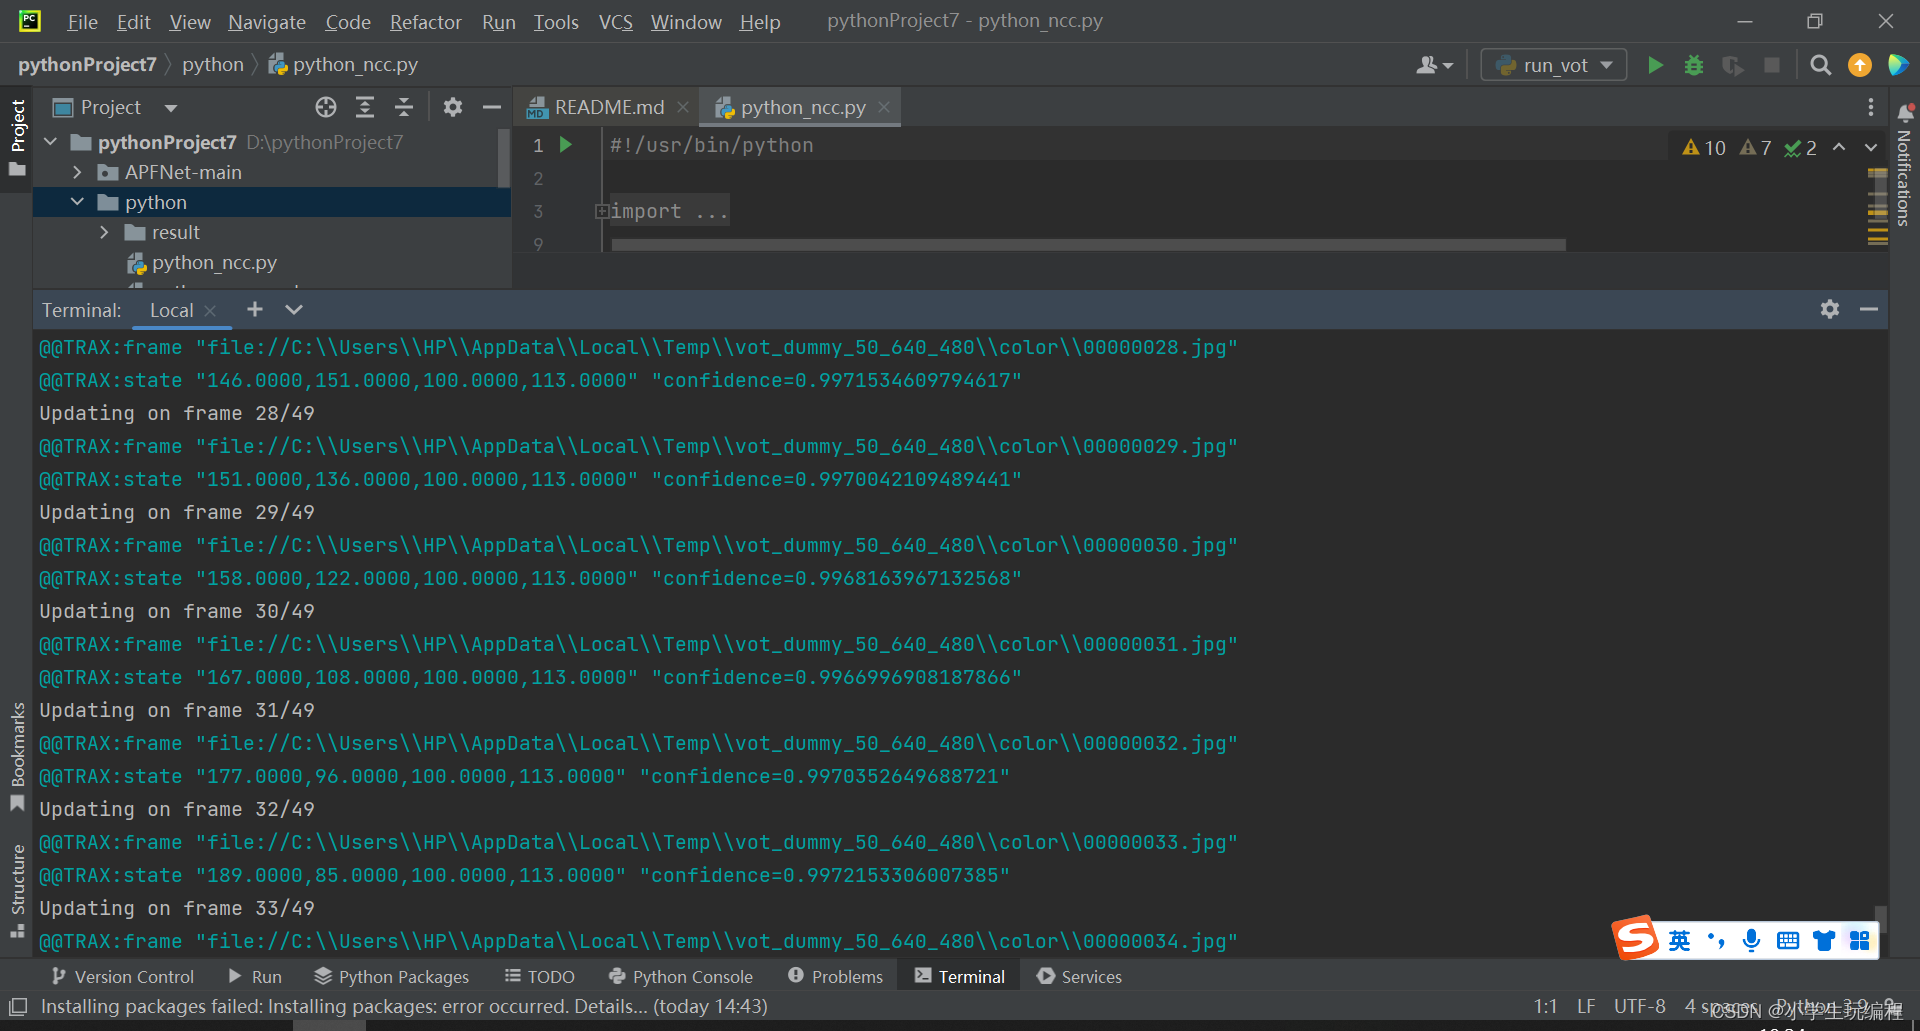Open the File menu
This screenshot has height=1031, width=1920.
(x=82, y=22)
